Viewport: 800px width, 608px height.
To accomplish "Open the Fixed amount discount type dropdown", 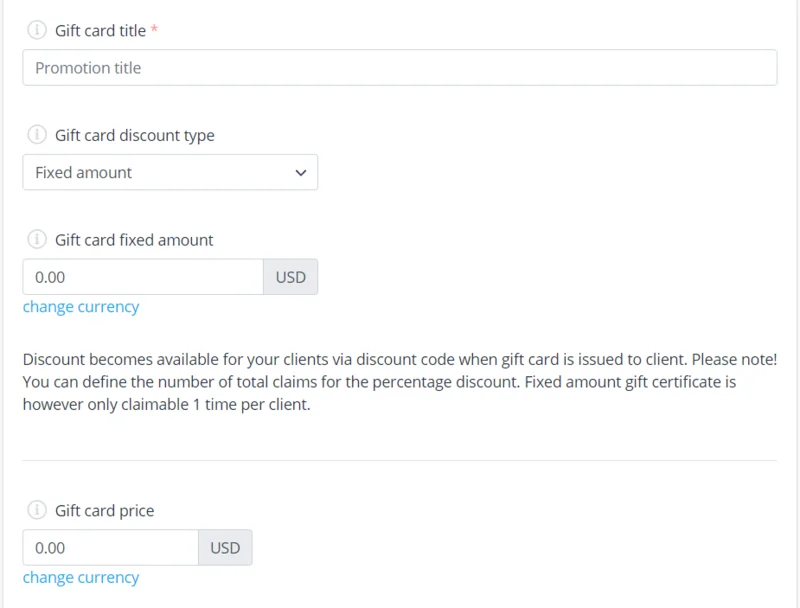I will 160,172.
